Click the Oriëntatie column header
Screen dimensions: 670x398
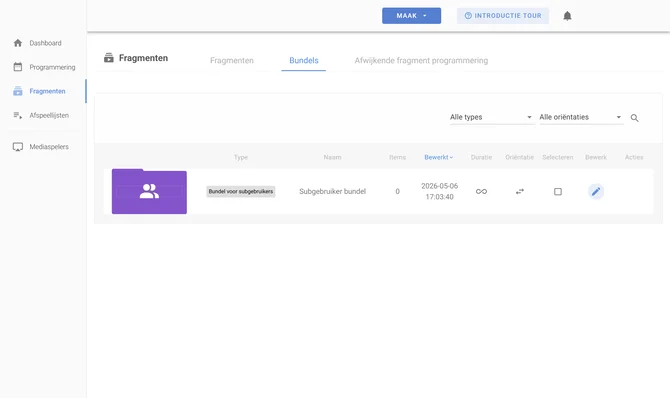pos(520,157)
